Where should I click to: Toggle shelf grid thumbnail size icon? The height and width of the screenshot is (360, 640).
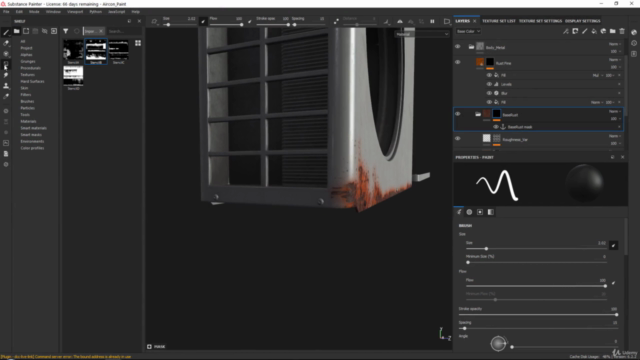tap(138, 43)
